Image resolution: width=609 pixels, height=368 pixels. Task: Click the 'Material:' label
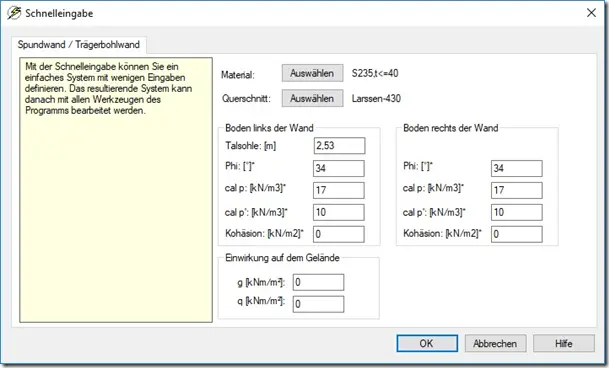[x=238, y=75]
